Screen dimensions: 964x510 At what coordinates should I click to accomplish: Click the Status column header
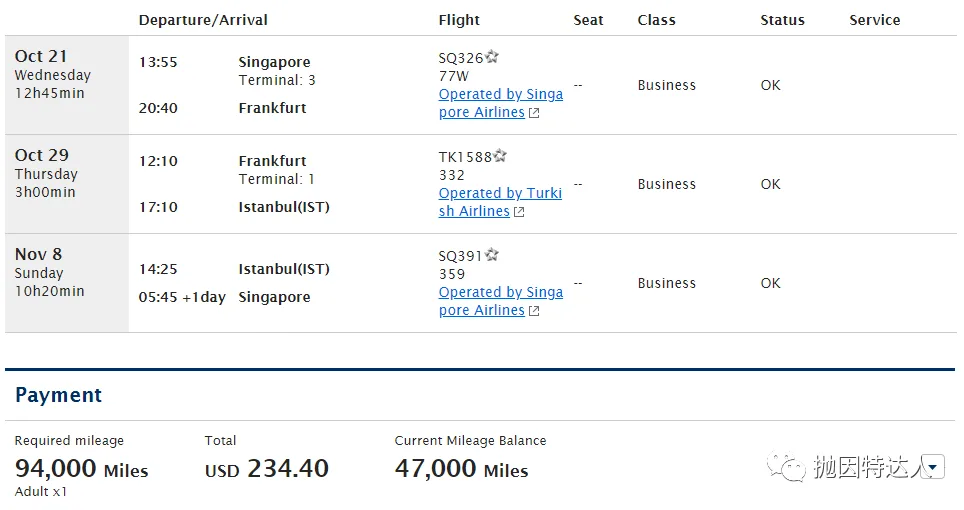pyautogui.click(x=782, y=20)
